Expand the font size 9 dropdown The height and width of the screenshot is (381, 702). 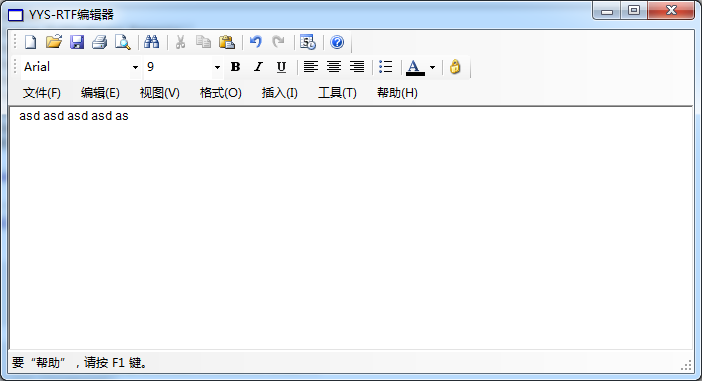[217, 67]
